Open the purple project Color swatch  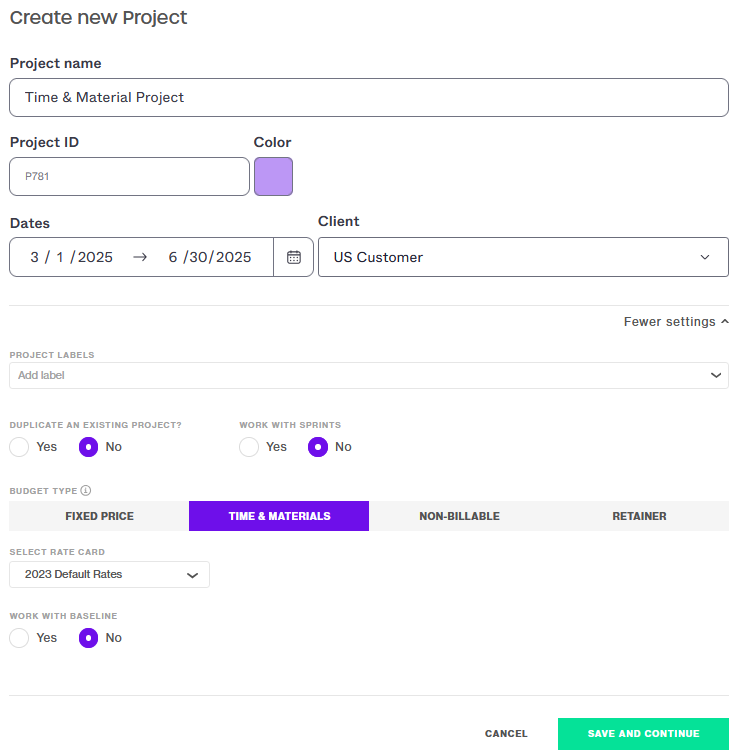(x=273, y=176)
